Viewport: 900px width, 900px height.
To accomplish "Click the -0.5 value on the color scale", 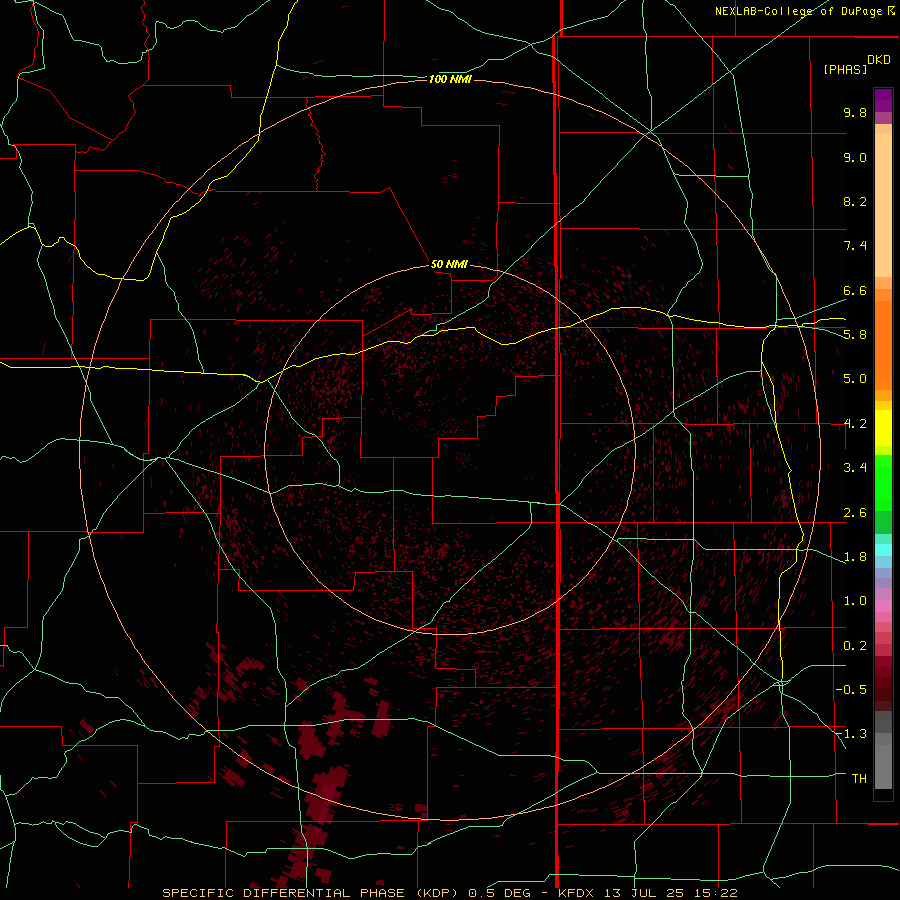I will tap(851, 690).
